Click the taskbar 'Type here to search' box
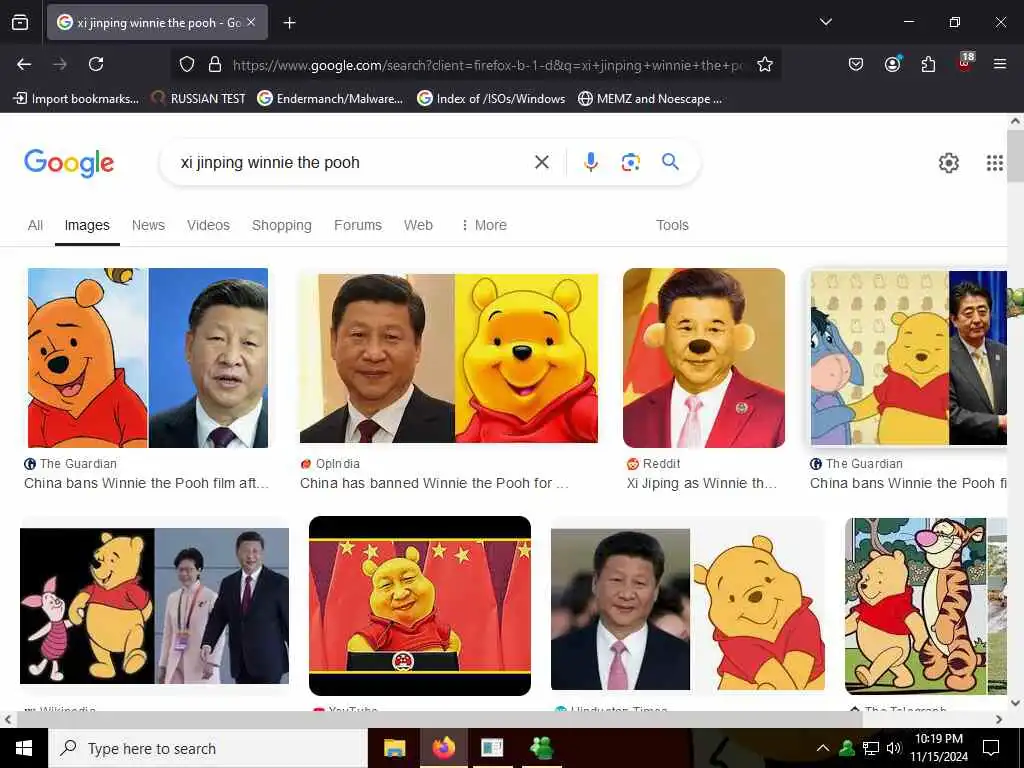The image size is (1024, 768). [208, 748]
